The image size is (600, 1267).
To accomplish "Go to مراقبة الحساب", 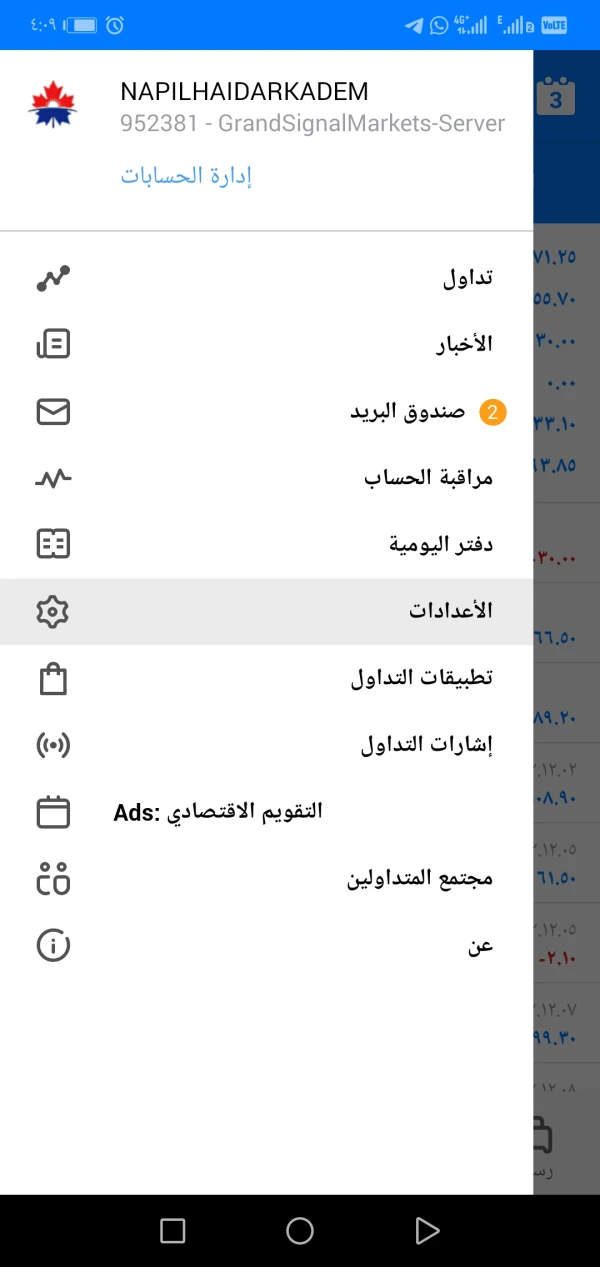I will [428, 478].
